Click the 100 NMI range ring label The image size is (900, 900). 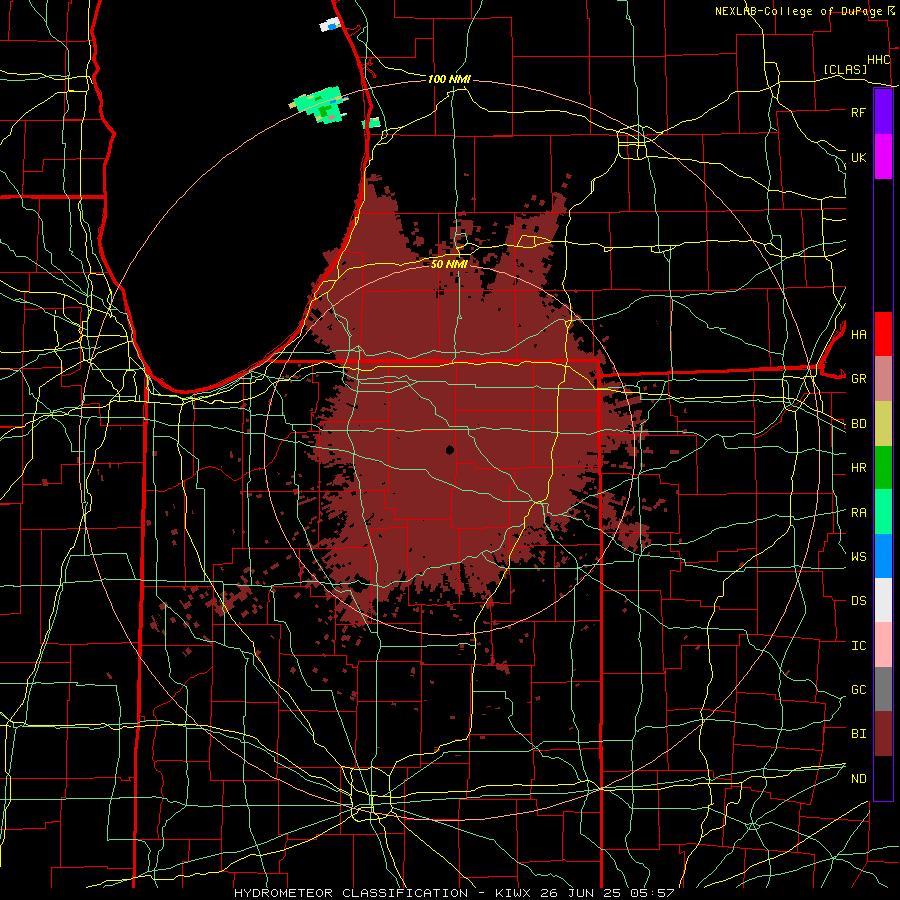449,79
